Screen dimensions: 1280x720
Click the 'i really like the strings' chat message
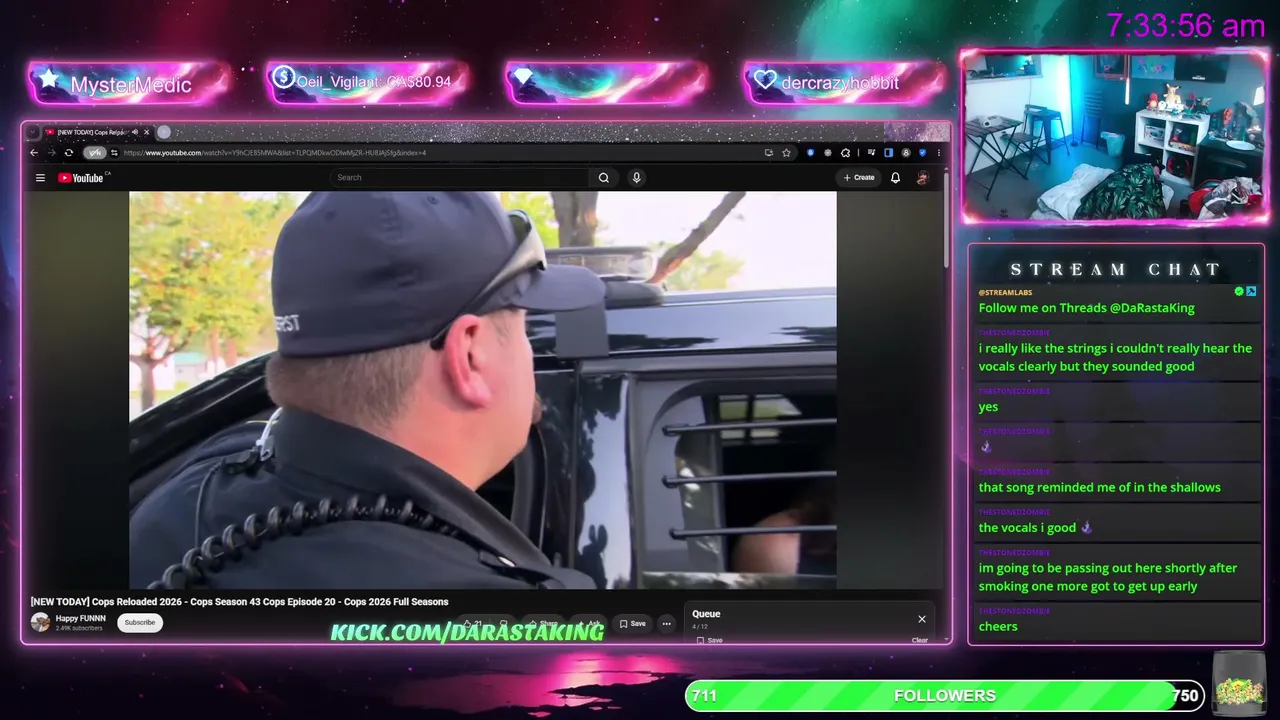pos(1115,357)
